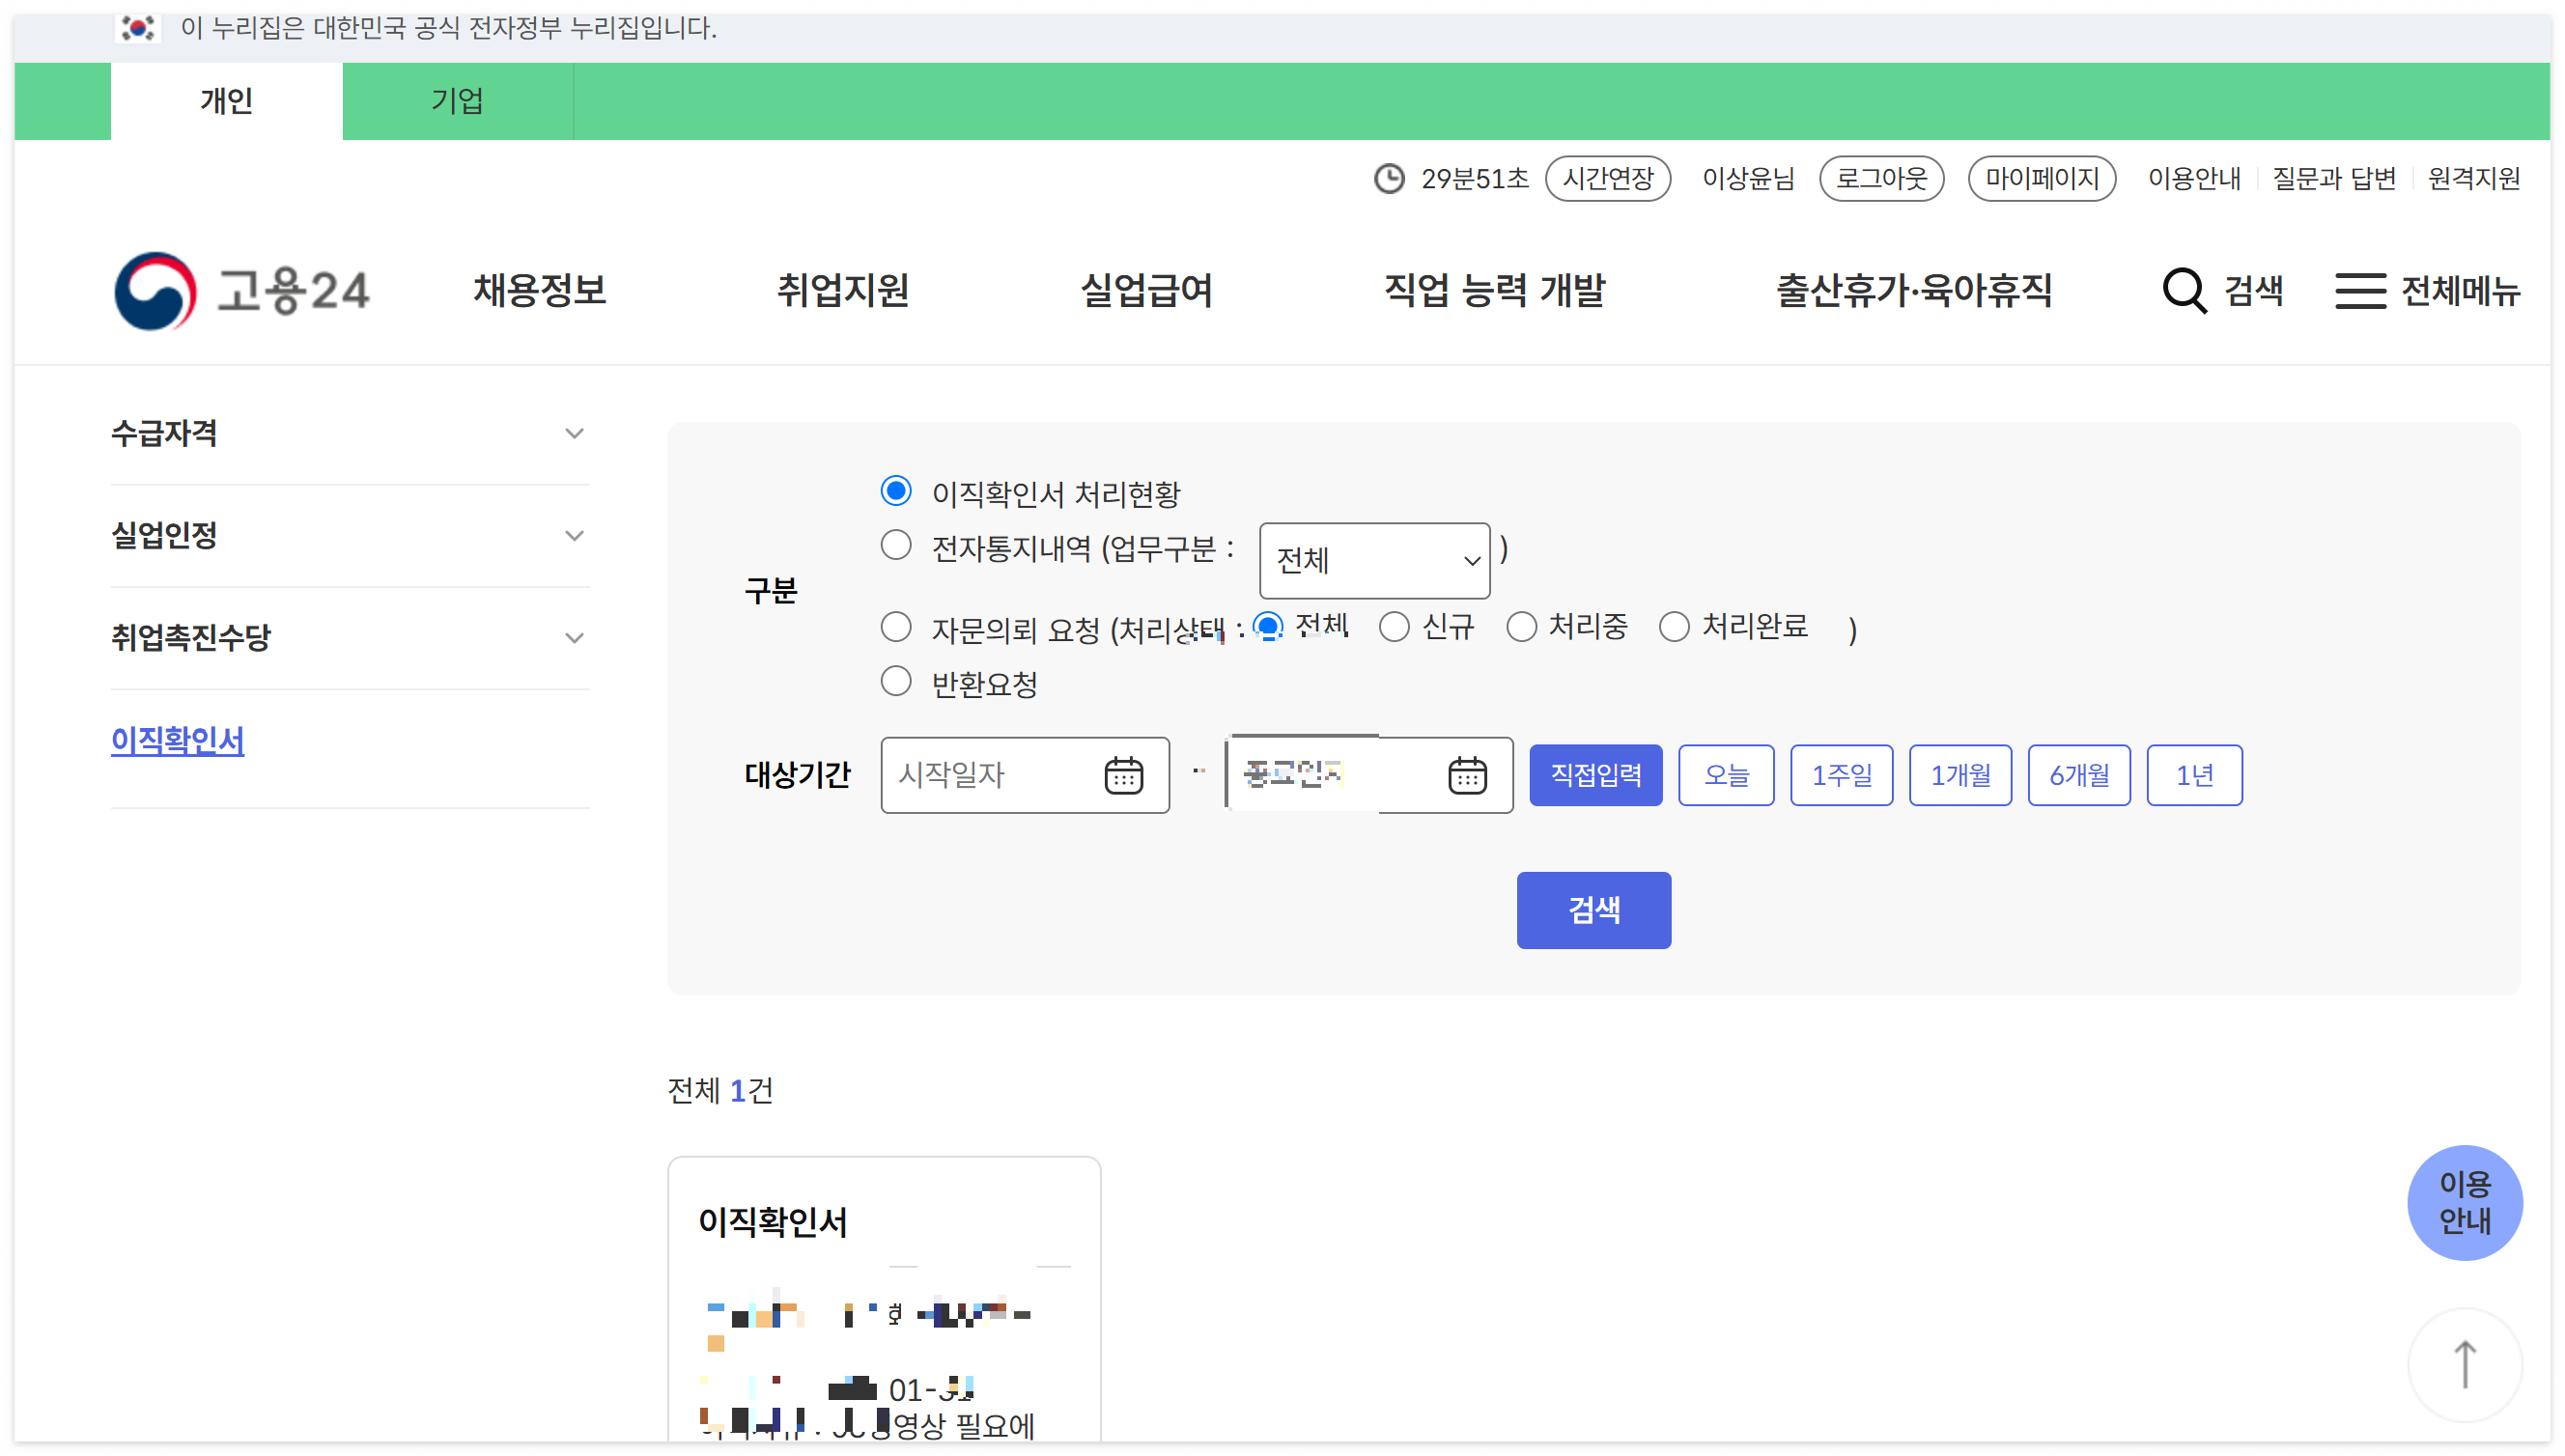Screen dimensions: 2565x1456
Task: Open the 업무구분 전체 dropdown
Action: tap(1375, 560)
